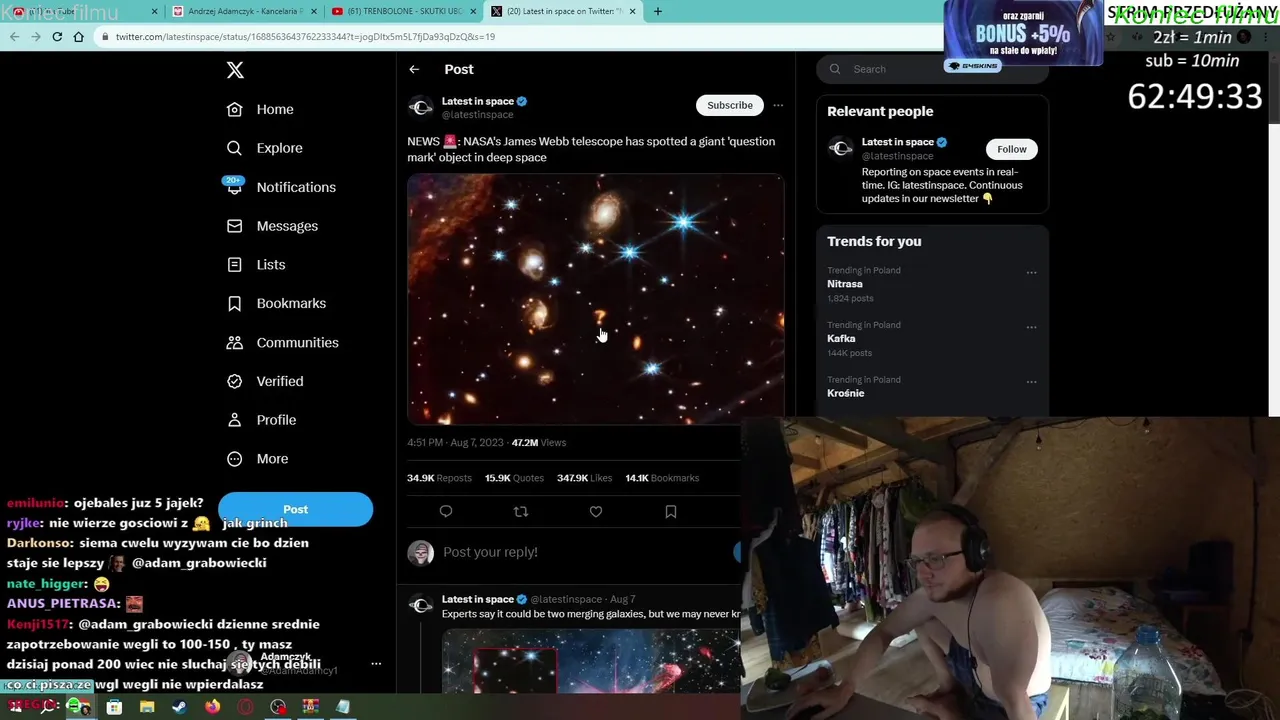
Task: Open Lists in the sidebar
Action: [256, 265]
